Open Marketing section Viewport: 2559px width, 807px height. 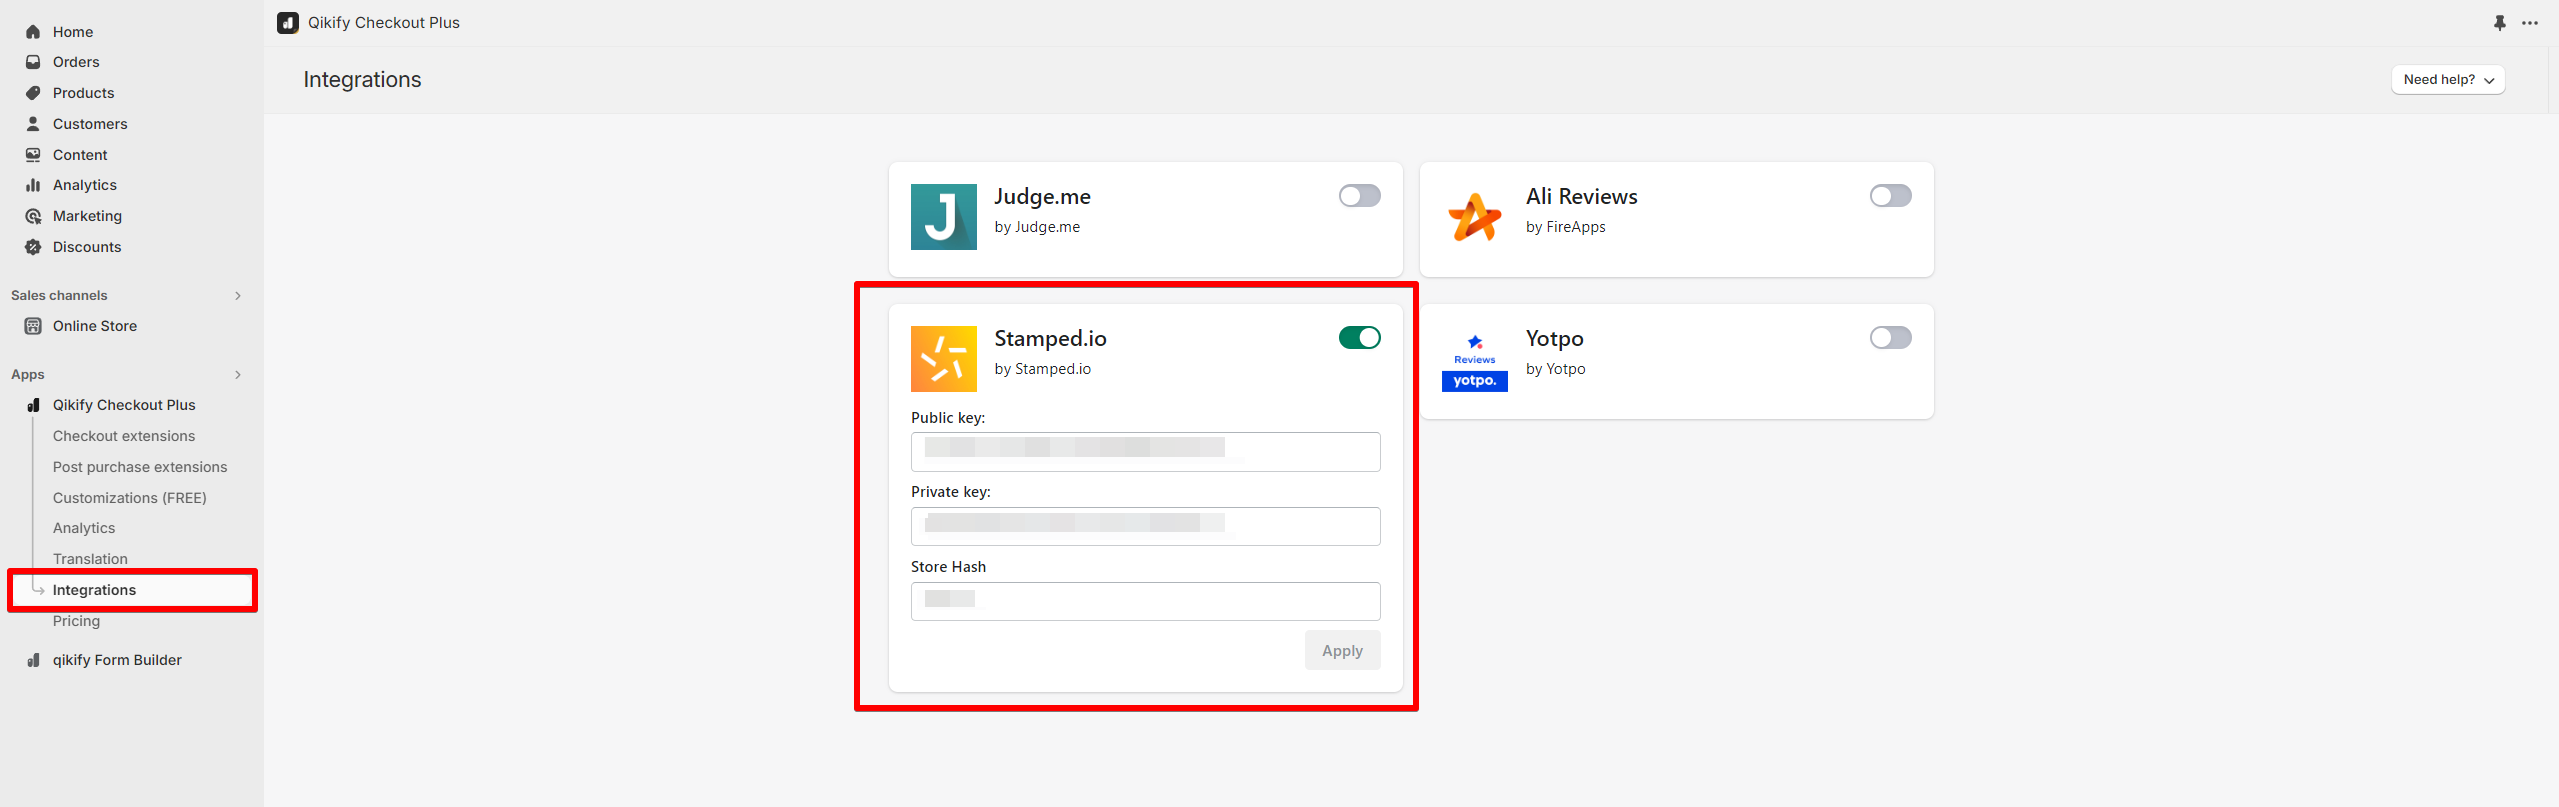[x=87, y=216]
